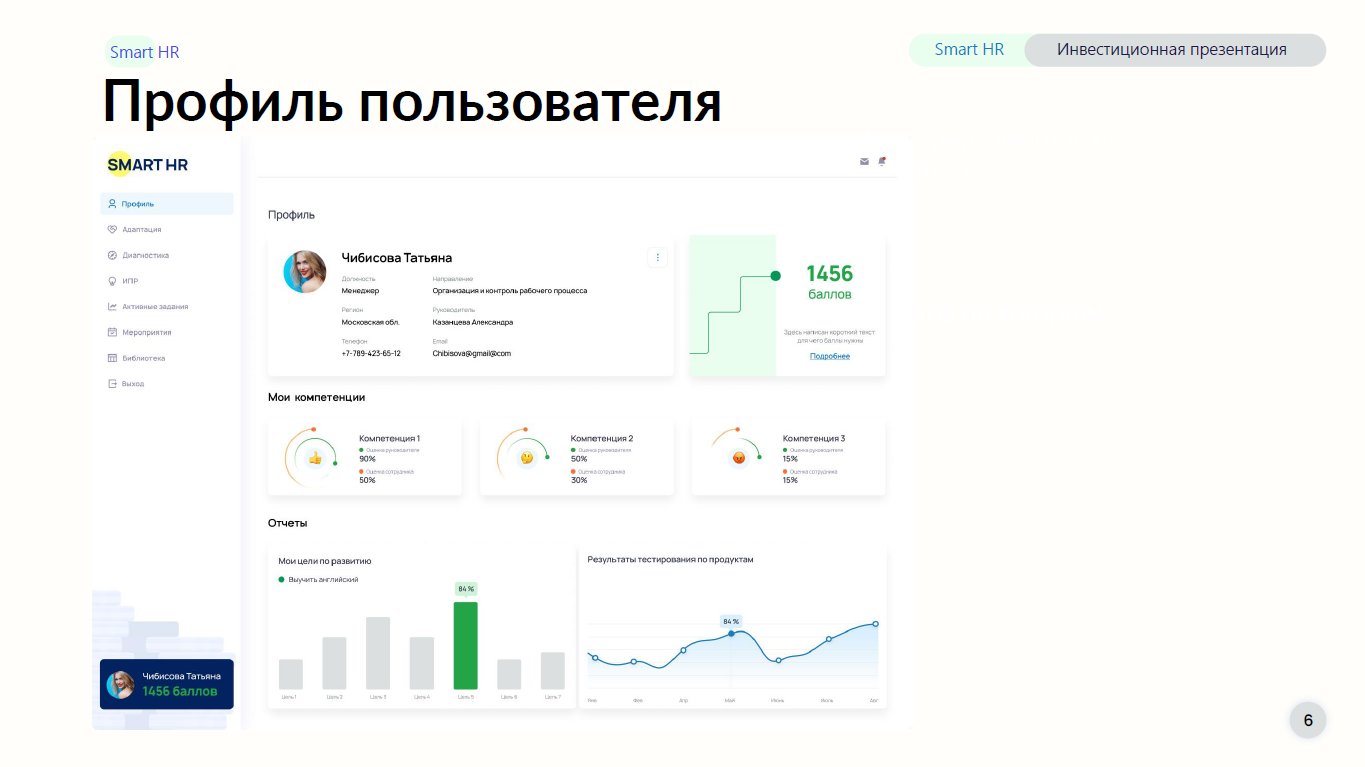Click the Московская обл. region value
The height and width of the screenshot is (767, 1365).
click(x=371, y=322)
